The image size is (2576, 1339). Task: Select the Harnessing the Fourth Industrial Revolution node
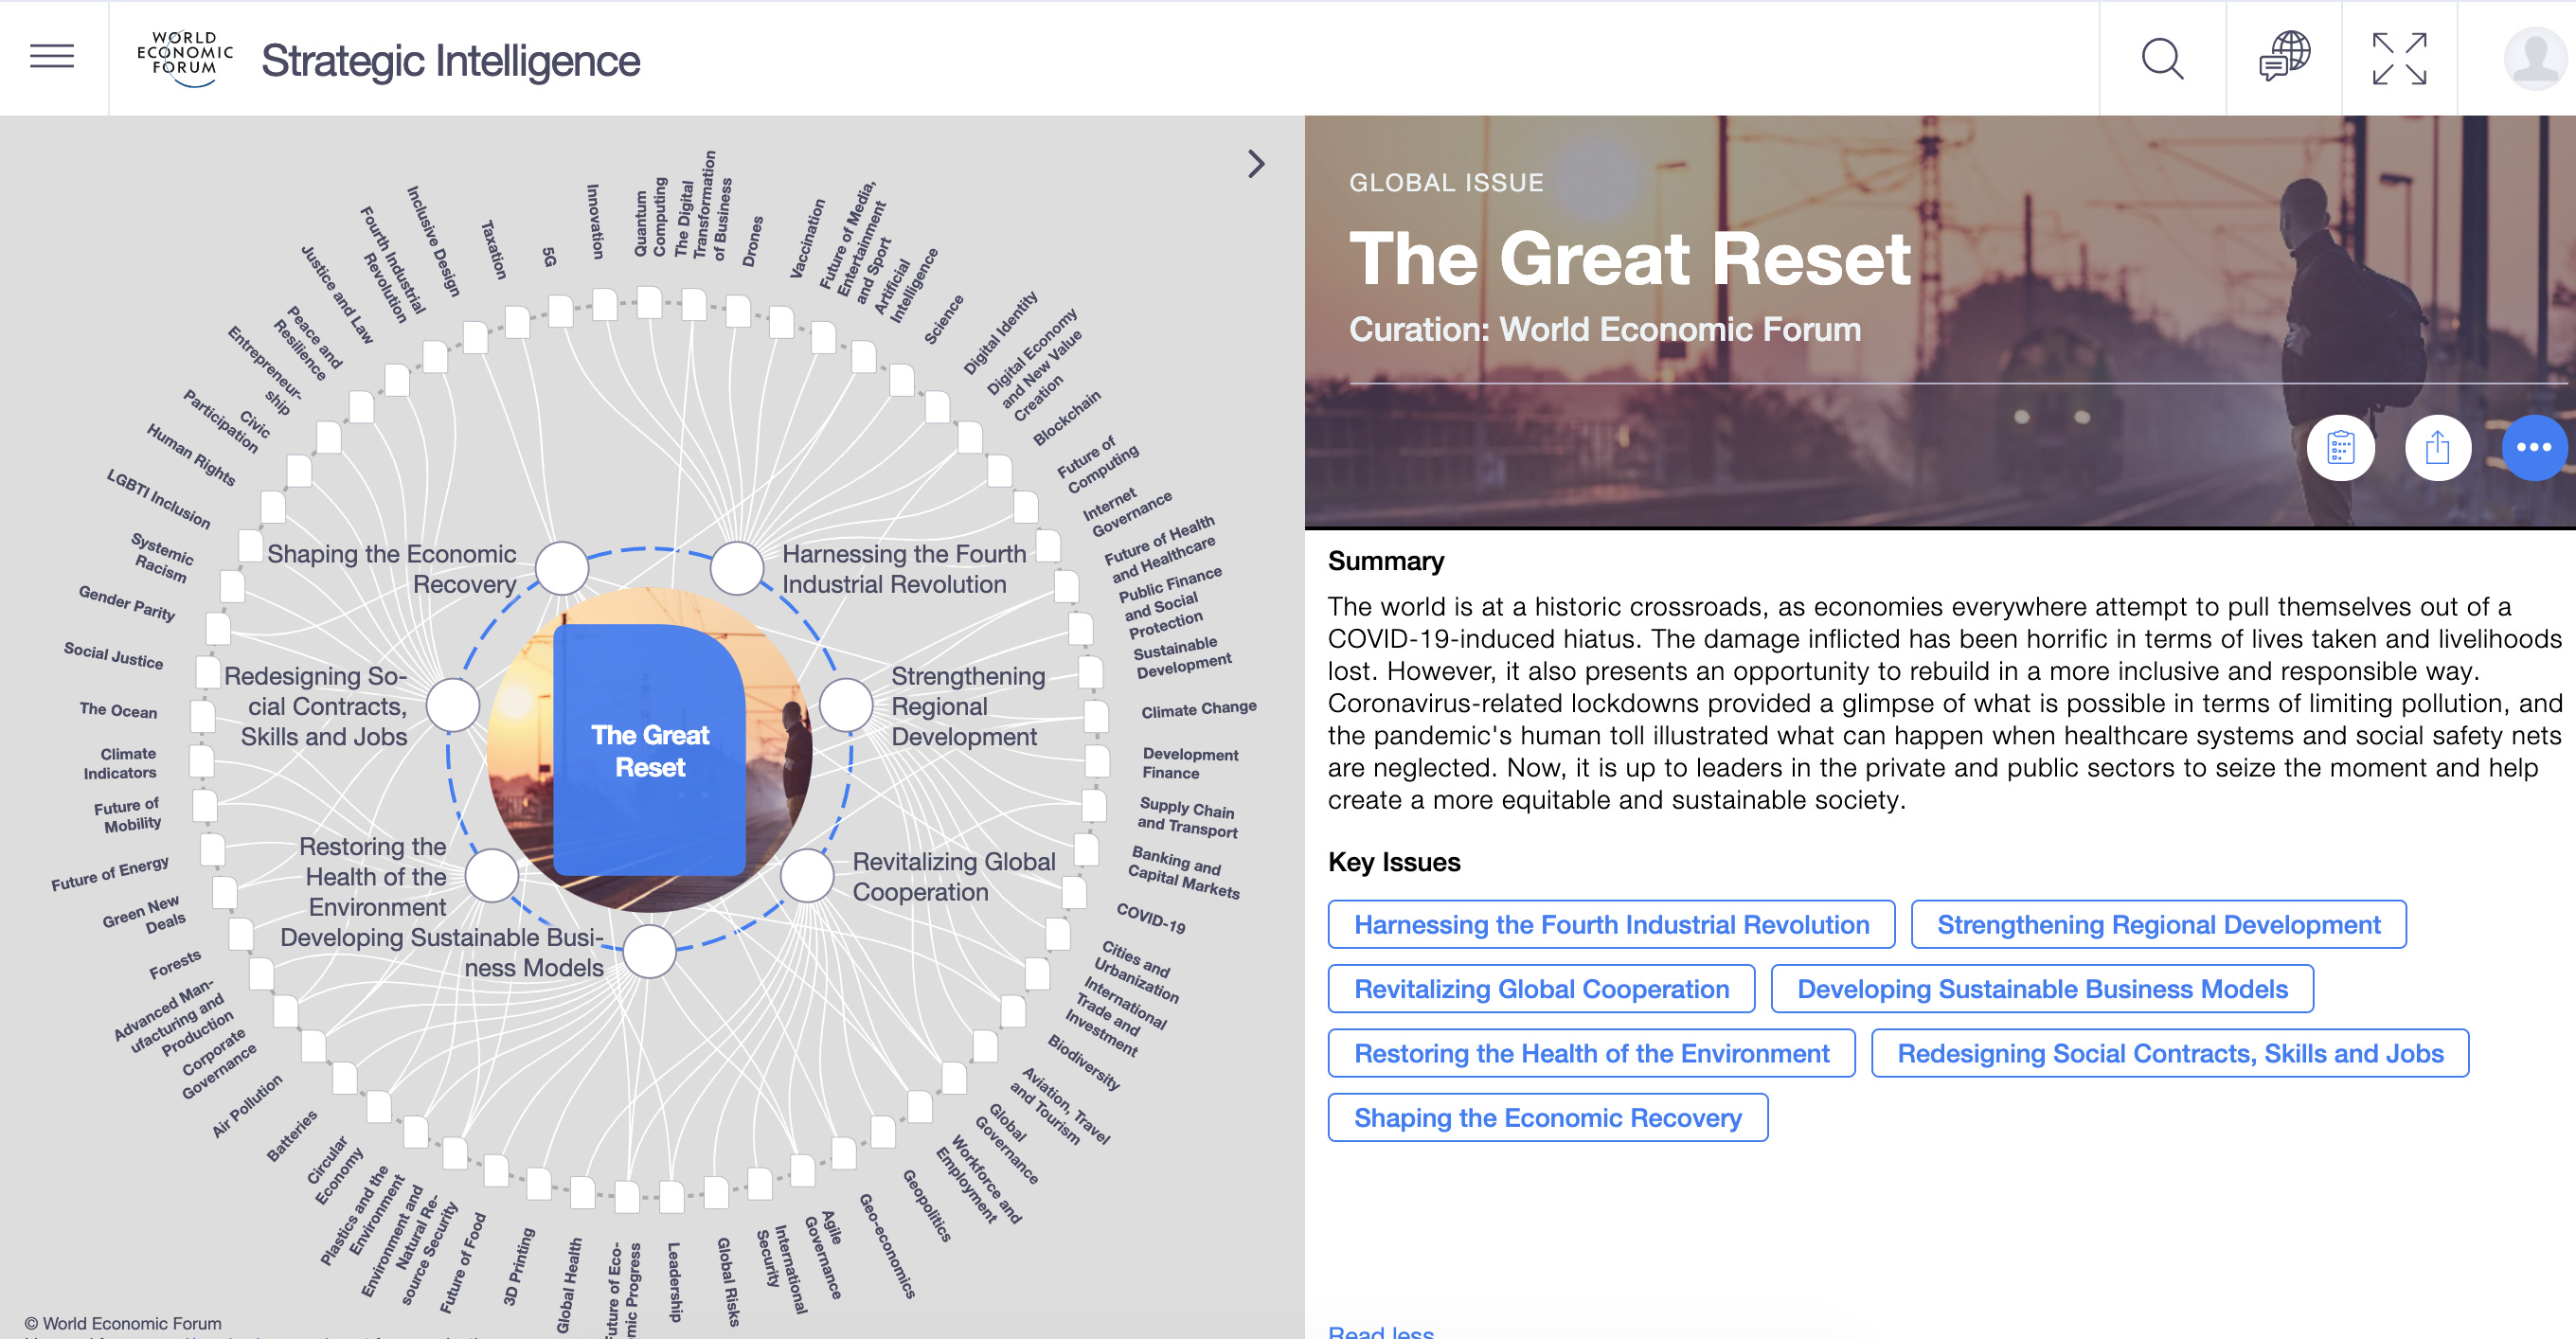click(737, 568)
